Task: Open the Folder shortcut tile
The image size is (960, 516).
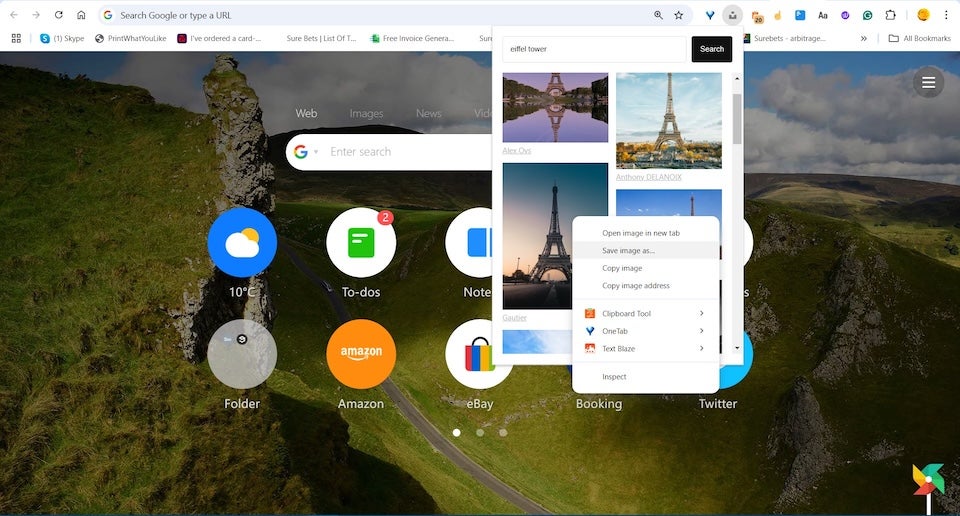Action: [x=242, y=354]
